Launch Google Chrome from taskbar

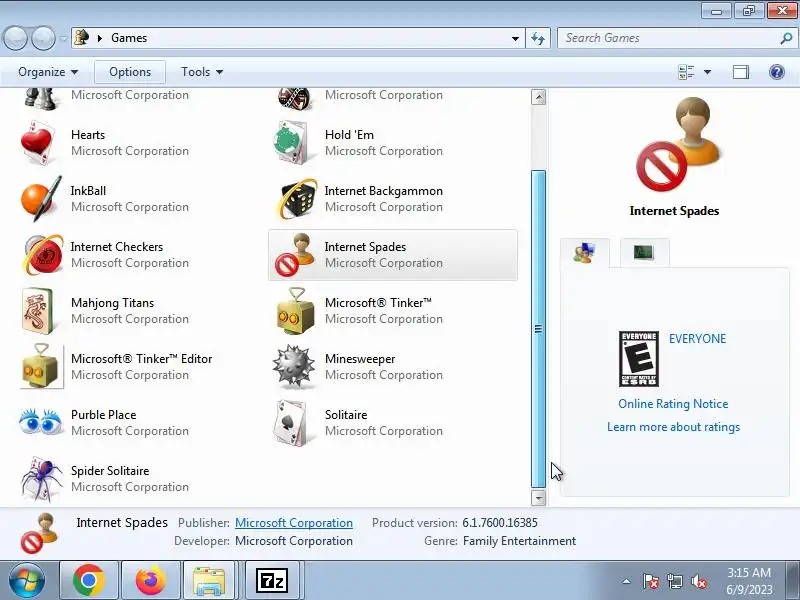[x=89, y=580]
